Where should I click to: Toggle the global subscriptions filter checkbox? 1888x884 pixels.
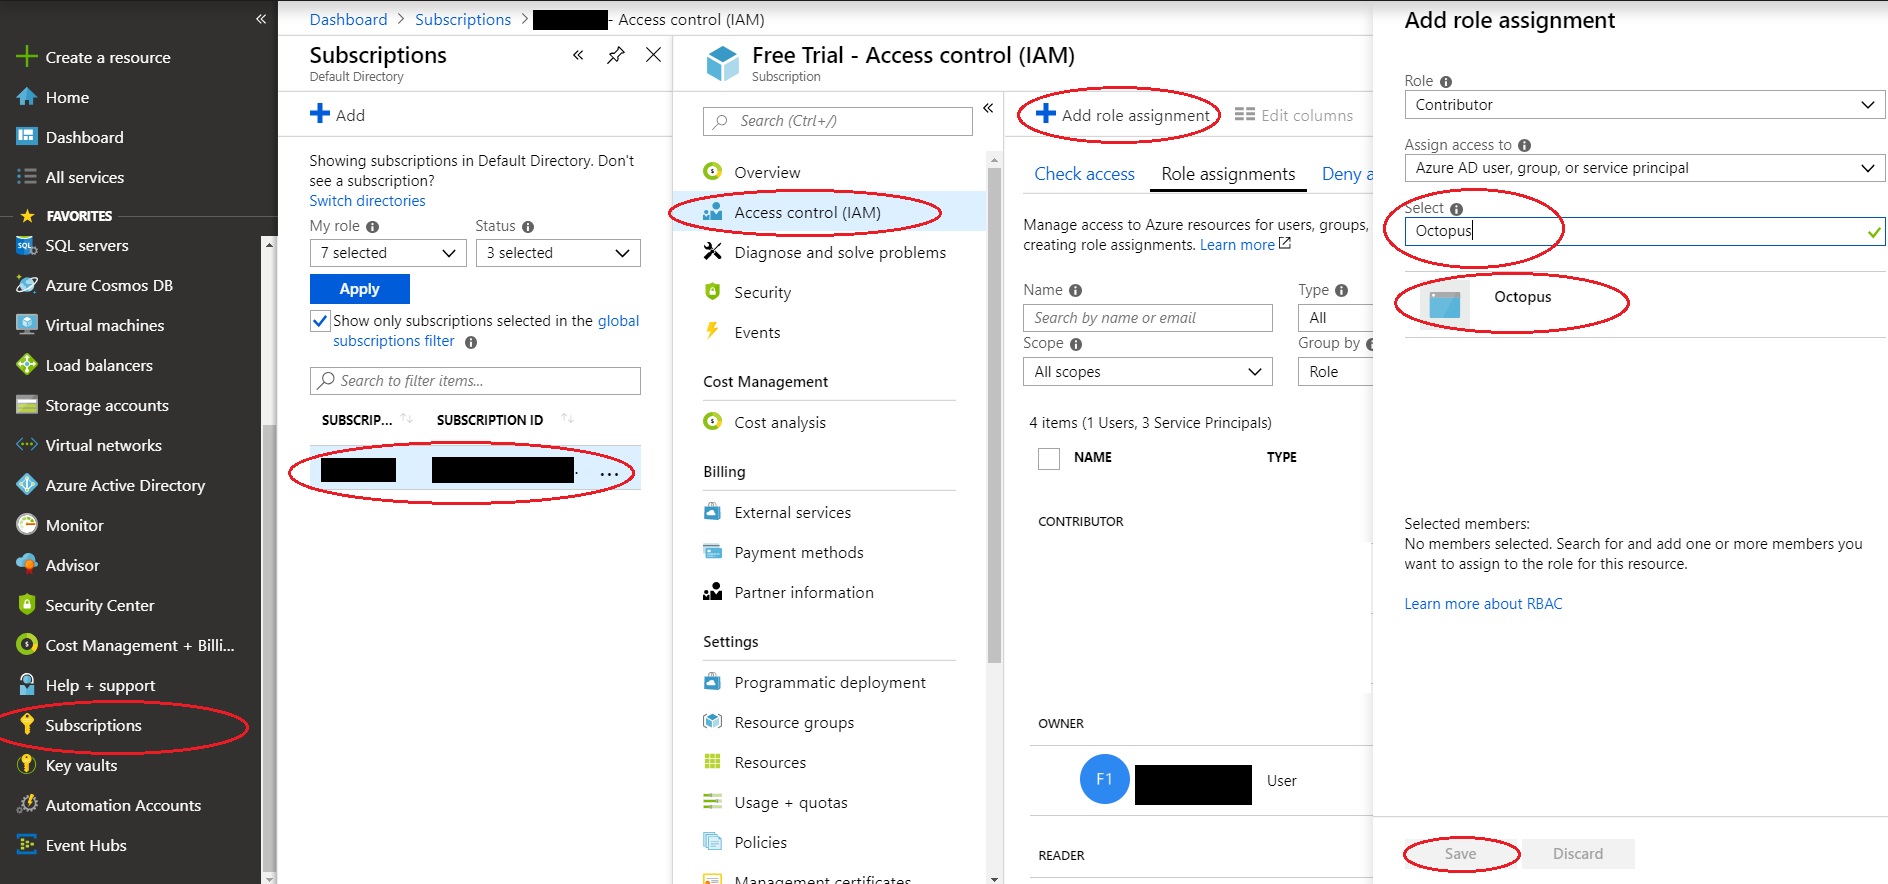320,321
